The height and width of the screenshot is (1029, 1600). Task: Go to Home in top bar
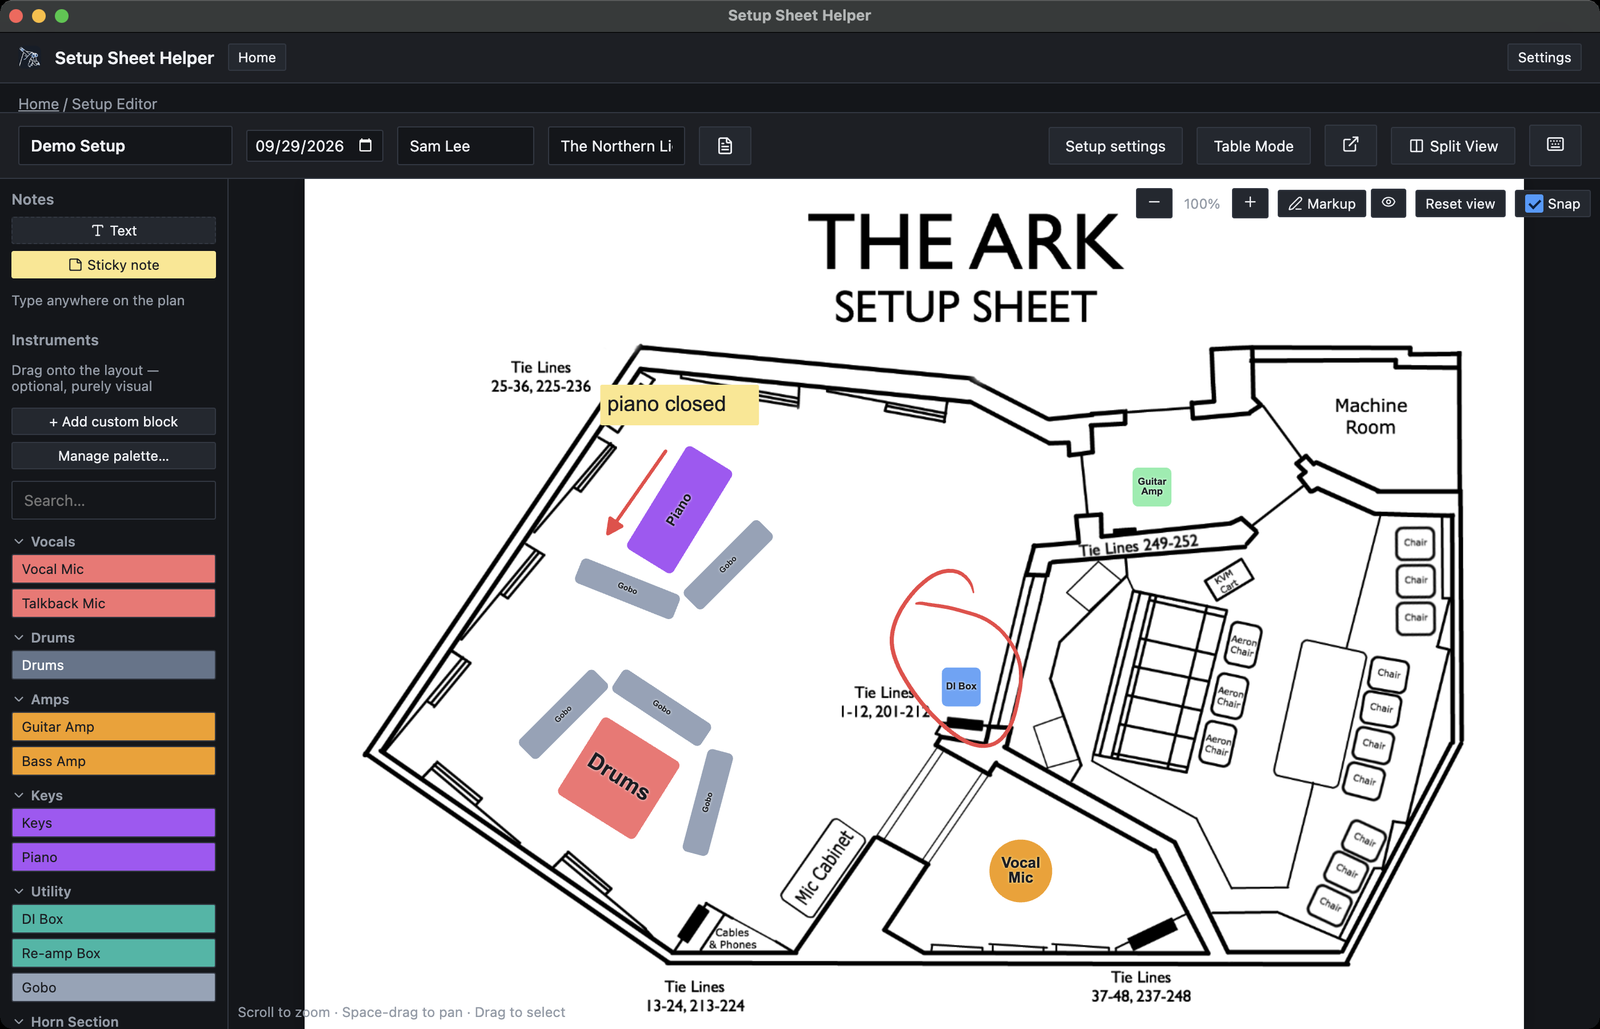pyautogui.click(x=257, y=57)
